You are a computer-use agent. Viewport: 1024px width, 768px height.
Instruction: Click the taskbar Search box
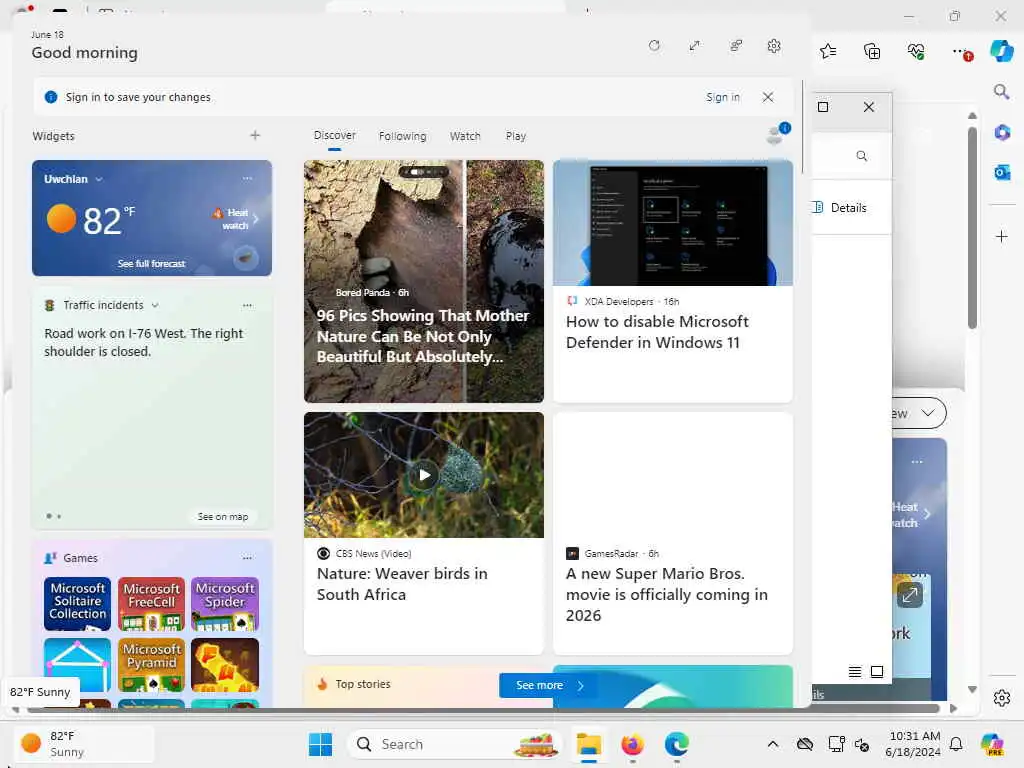tap(455, 744)
